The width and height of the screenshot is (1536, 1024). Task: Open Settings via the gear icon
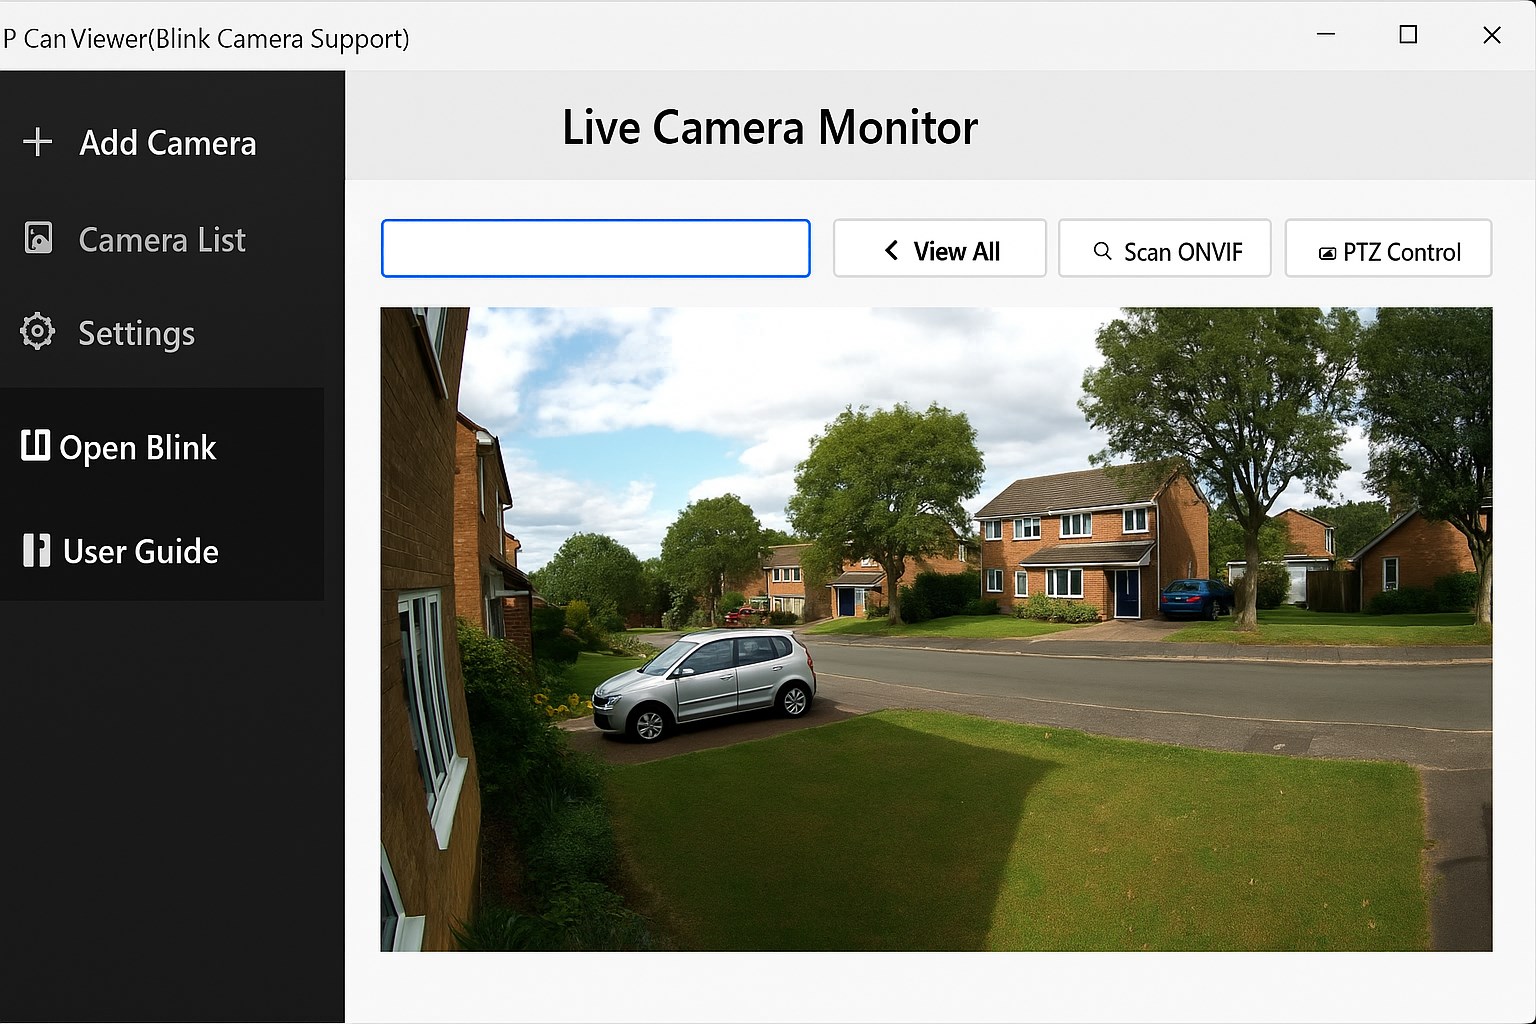pos(38,331)
